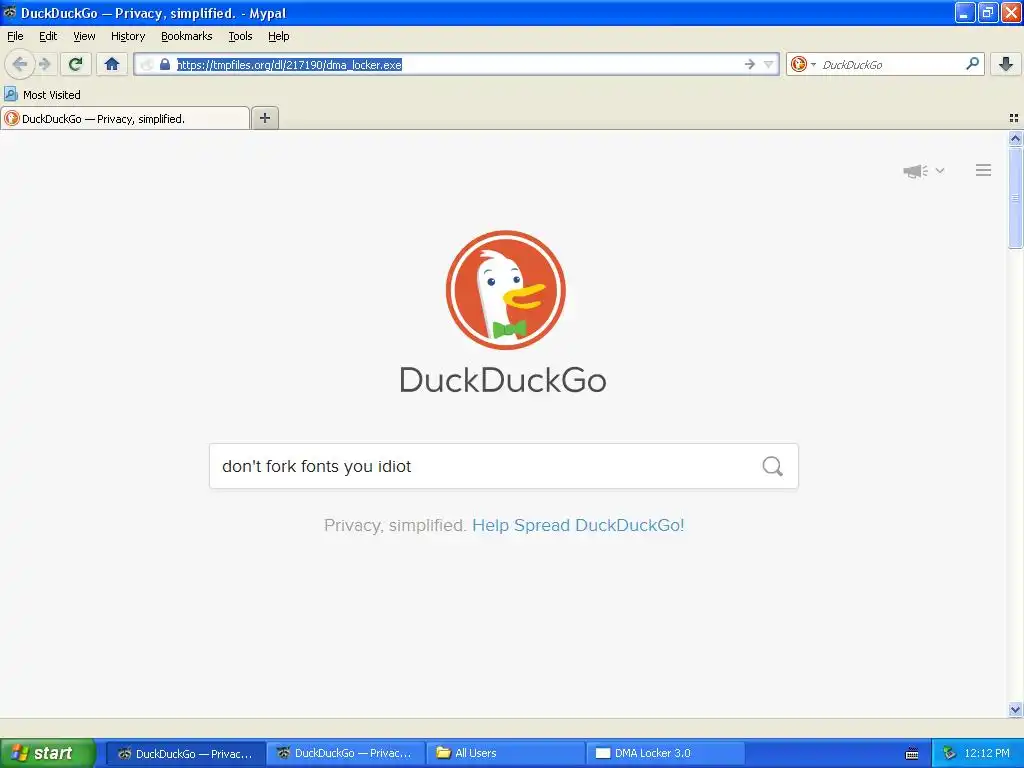Go back with the Back arrow button
This screenshot has height=768, width=1024.
pyautogui.click(x=20, y=64)
